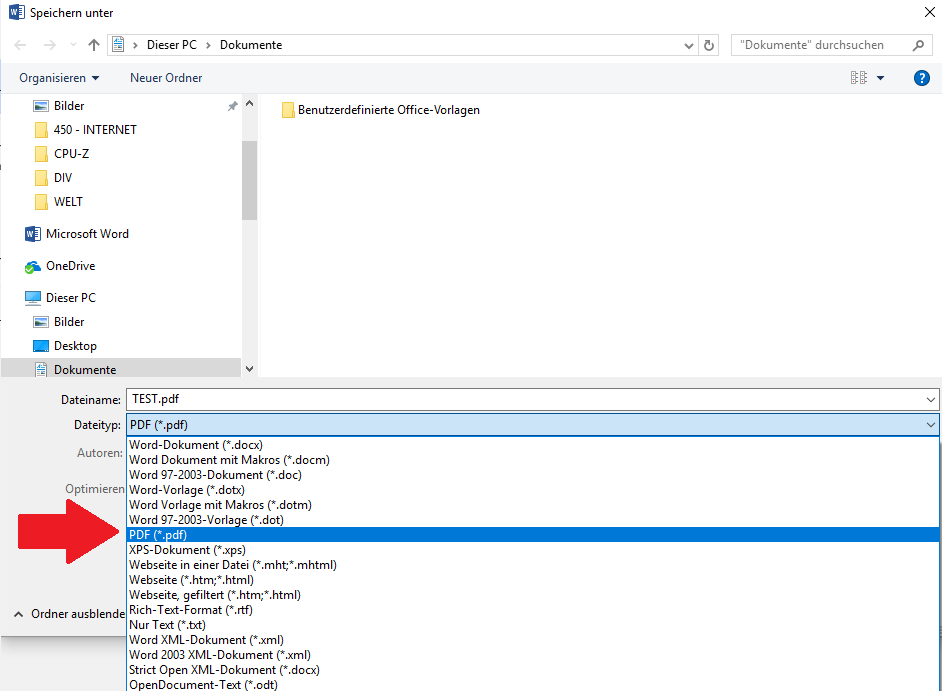Open the 450 - INTERNET folder
The height and width of the screenshot is (691, 942).
click(x=85, y=130)
